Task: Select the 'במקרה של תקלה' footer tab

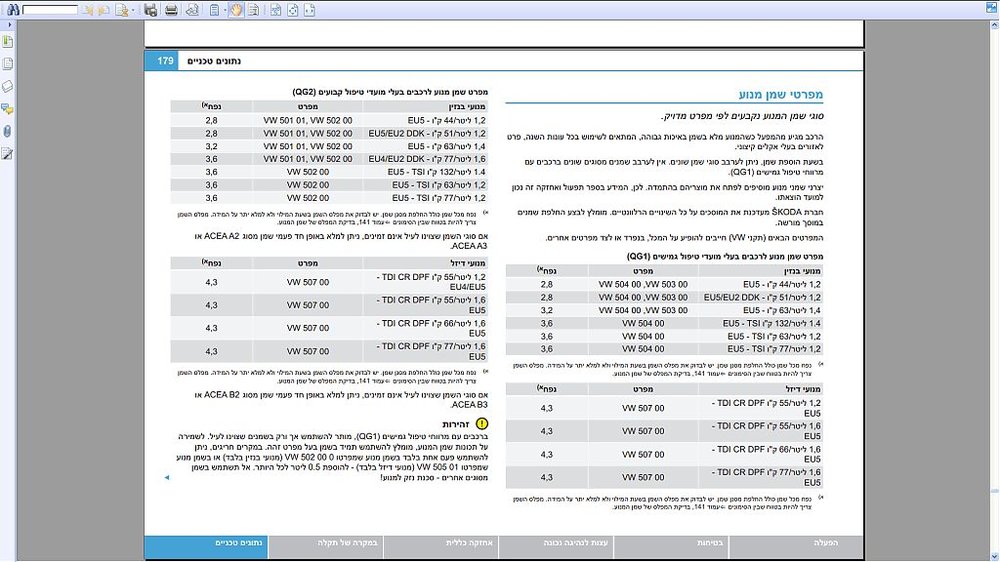Action: [325, 547]
